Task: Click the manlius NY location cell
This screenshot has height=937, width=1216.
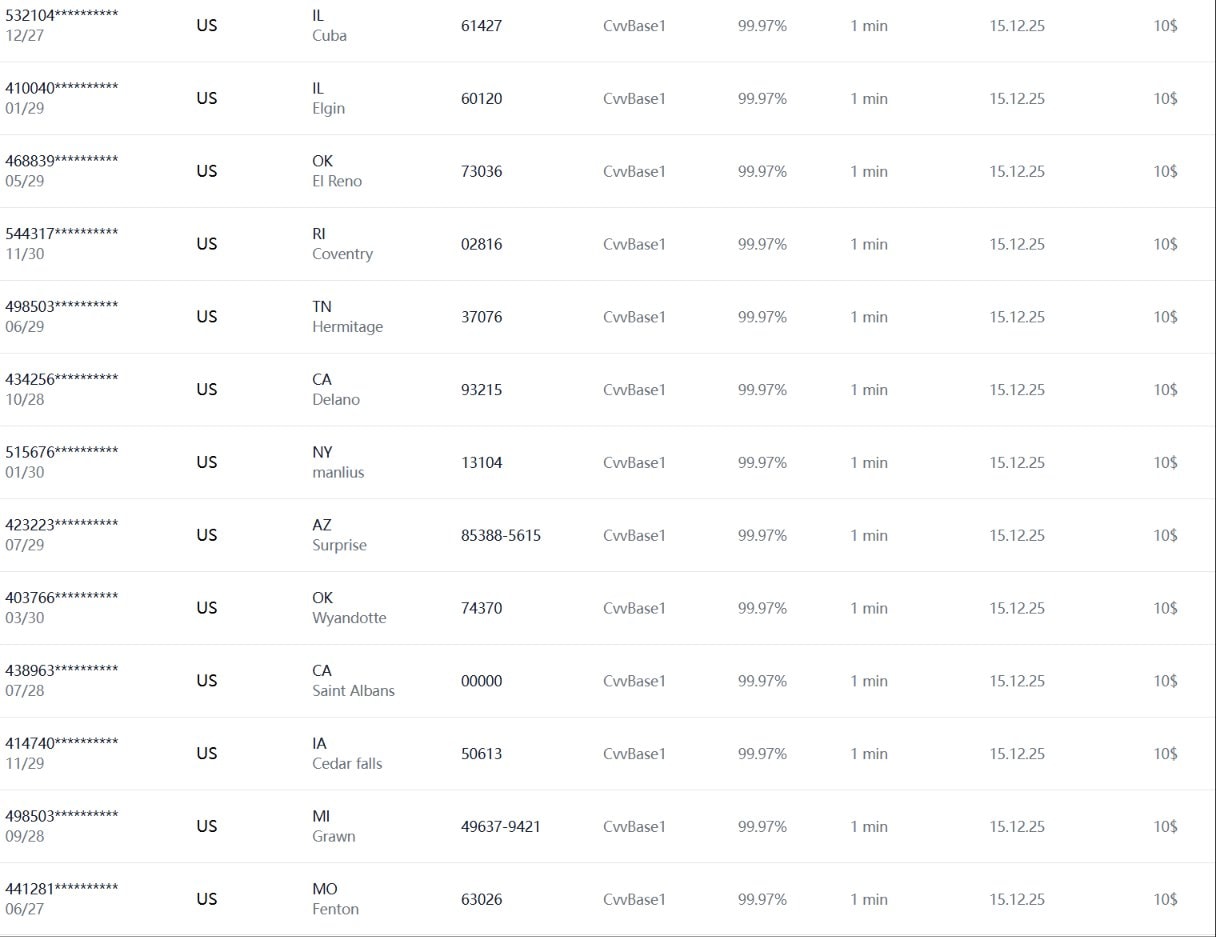Action: coord(338,462)
